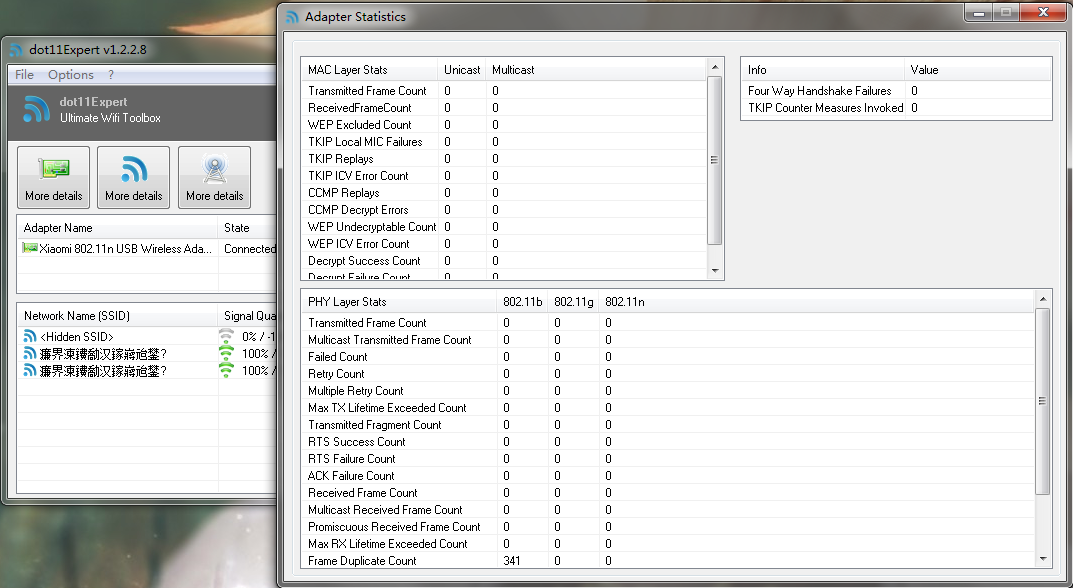Click the Adapter Statistics title bar icon

coord(292,17)
